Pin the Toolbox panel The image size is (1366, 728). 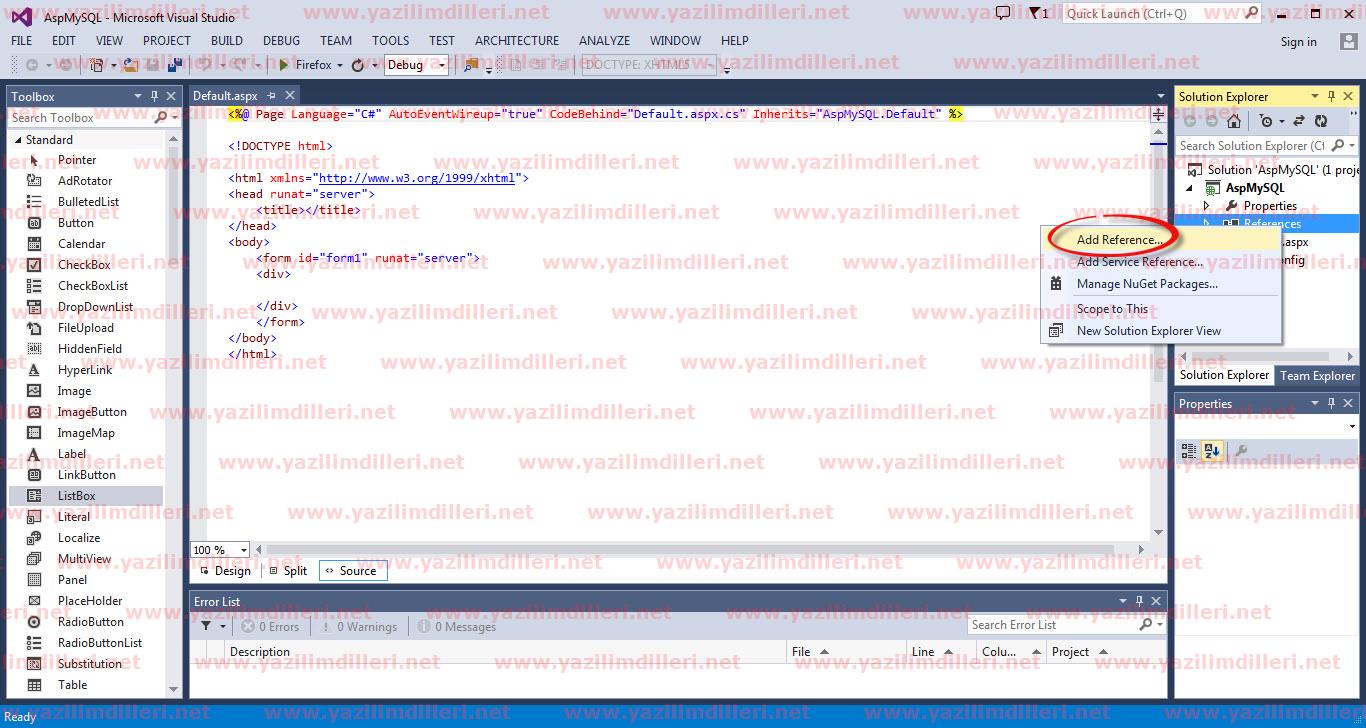click(155, 96)
